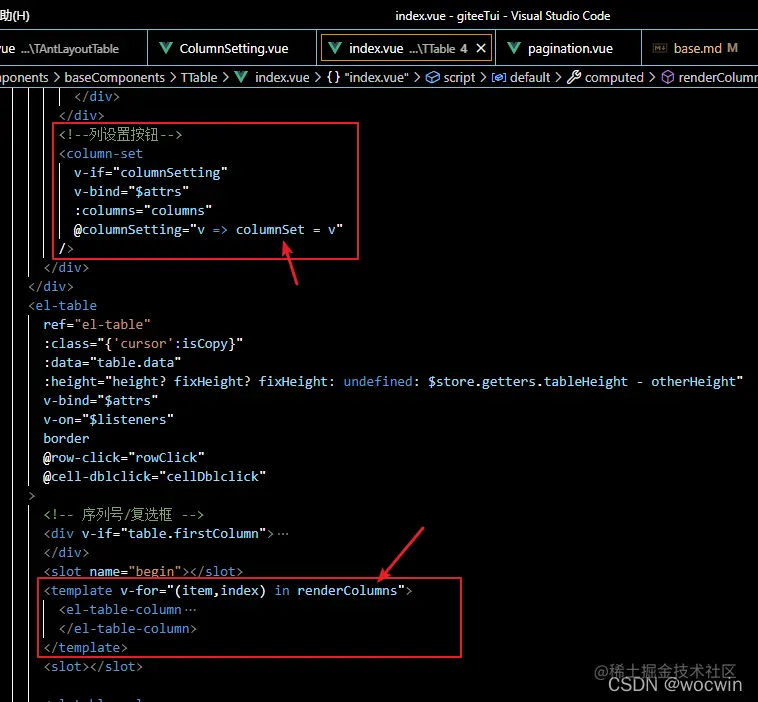Click the empty <slot></slot> line

93,667
